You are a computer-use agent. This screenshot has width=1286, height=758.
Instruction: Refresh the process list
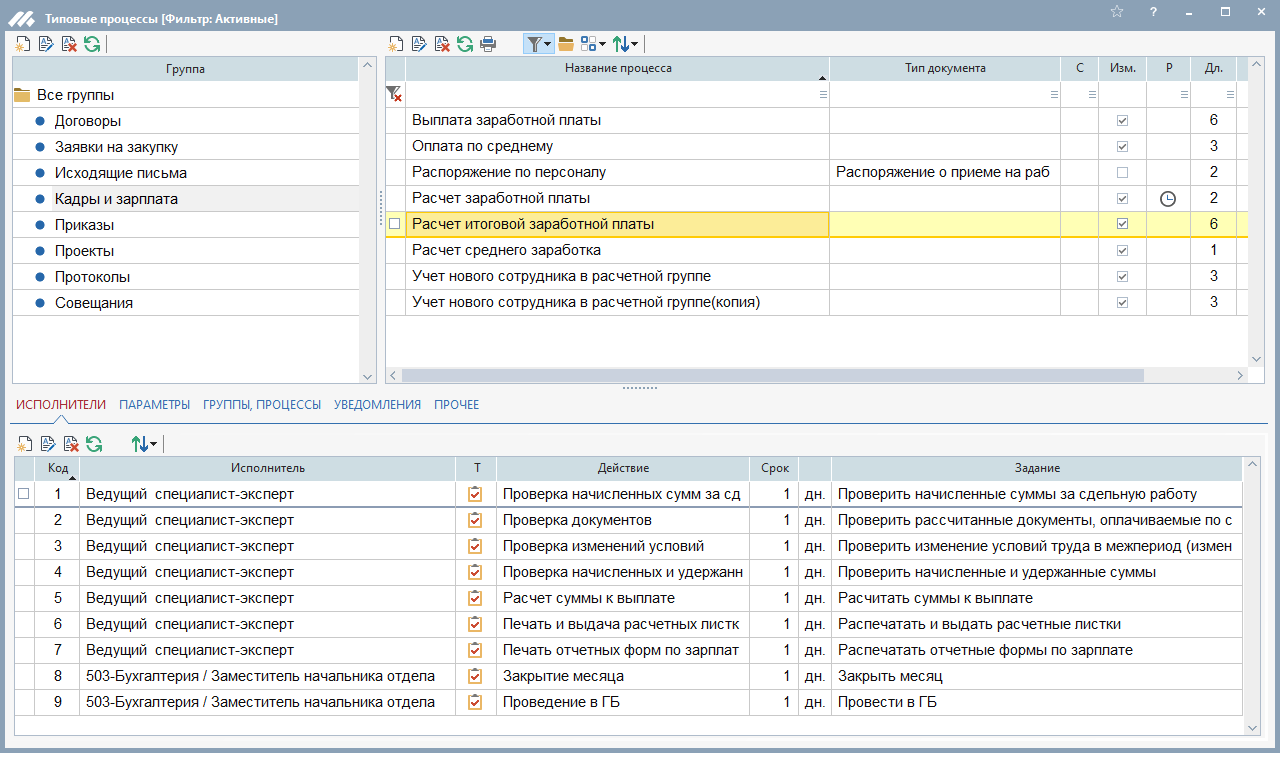tap(465, 44)
